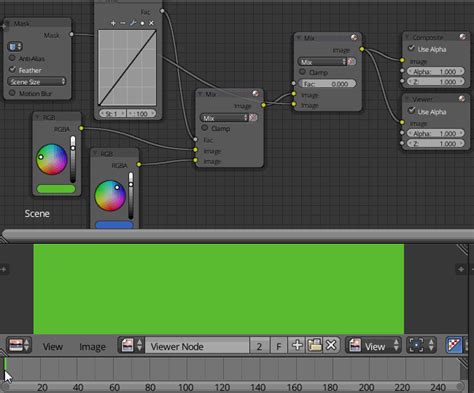Open right side panel plus handle
This screenshot has height=393, width=474.
[x=461, y=269]
